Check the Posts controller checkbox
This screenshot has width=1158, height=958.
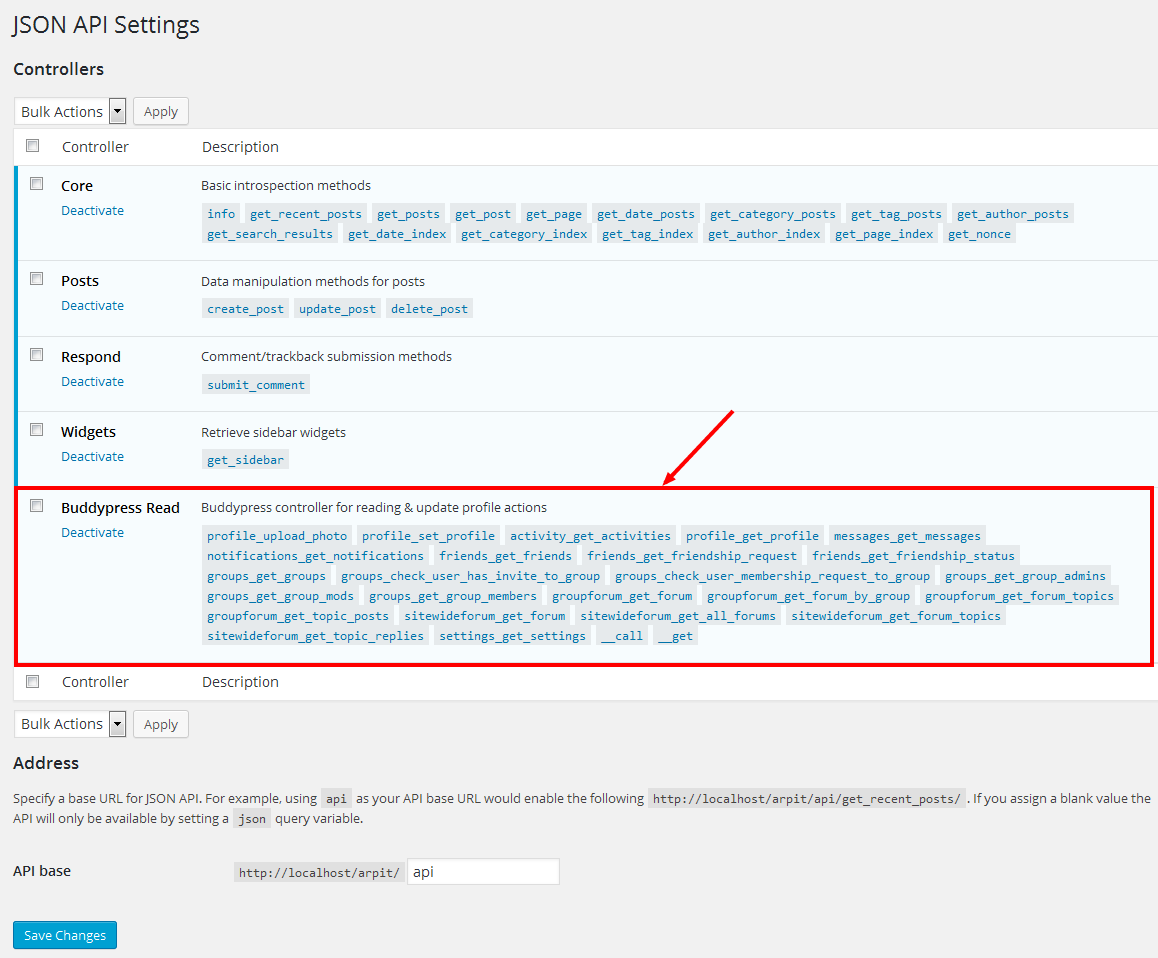36,278
